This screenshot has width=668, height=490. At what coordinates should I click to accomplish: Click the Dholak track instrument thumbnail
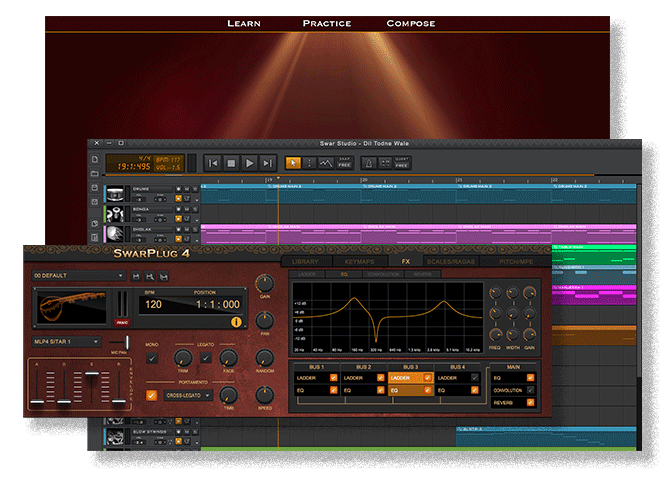(115, 234)
